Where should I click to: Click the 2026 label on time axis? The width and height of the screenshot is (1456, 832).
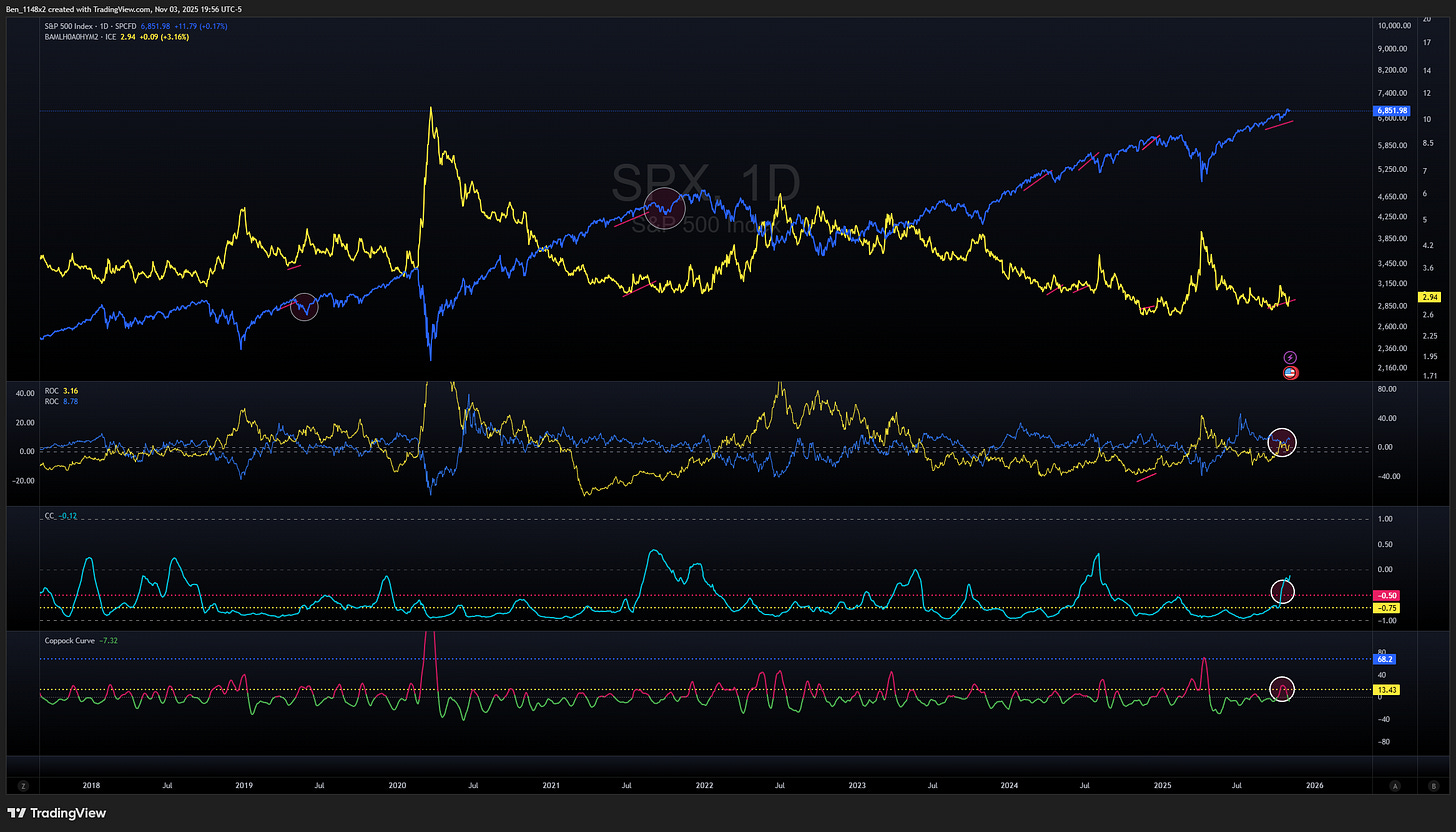pyautogui.click(x=1315, y=787)
